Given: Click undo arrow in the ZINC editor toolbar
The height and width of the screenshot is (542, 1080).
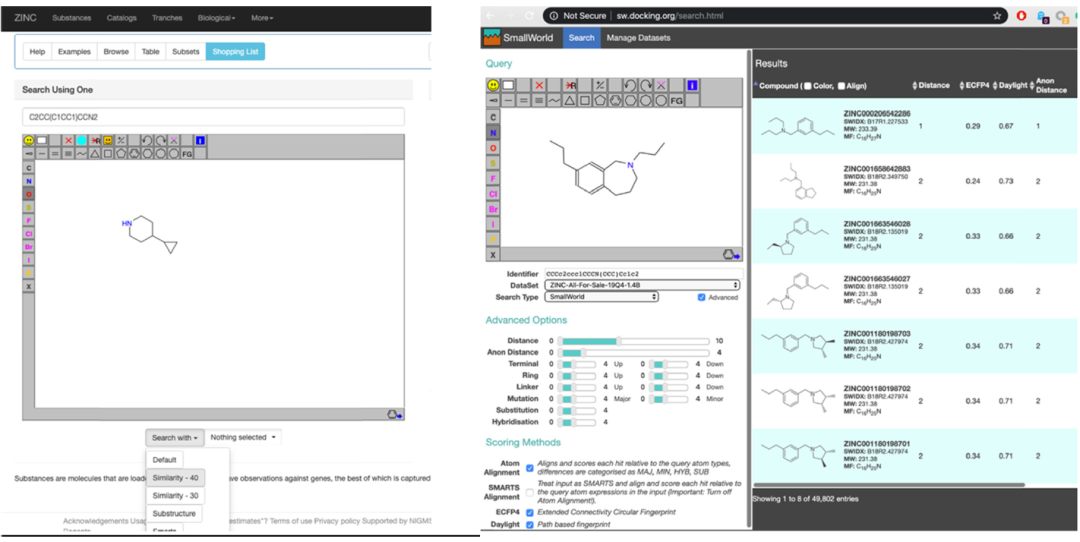Looking at the screenshot, I should click(147, 140).
